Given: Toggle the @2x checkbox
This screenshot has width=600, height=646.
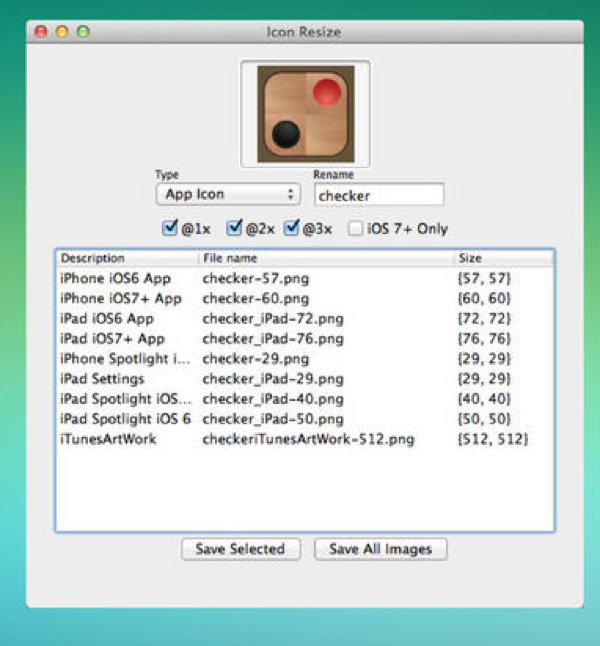Looking at the screenshot, I should click(x=234, y=227).
